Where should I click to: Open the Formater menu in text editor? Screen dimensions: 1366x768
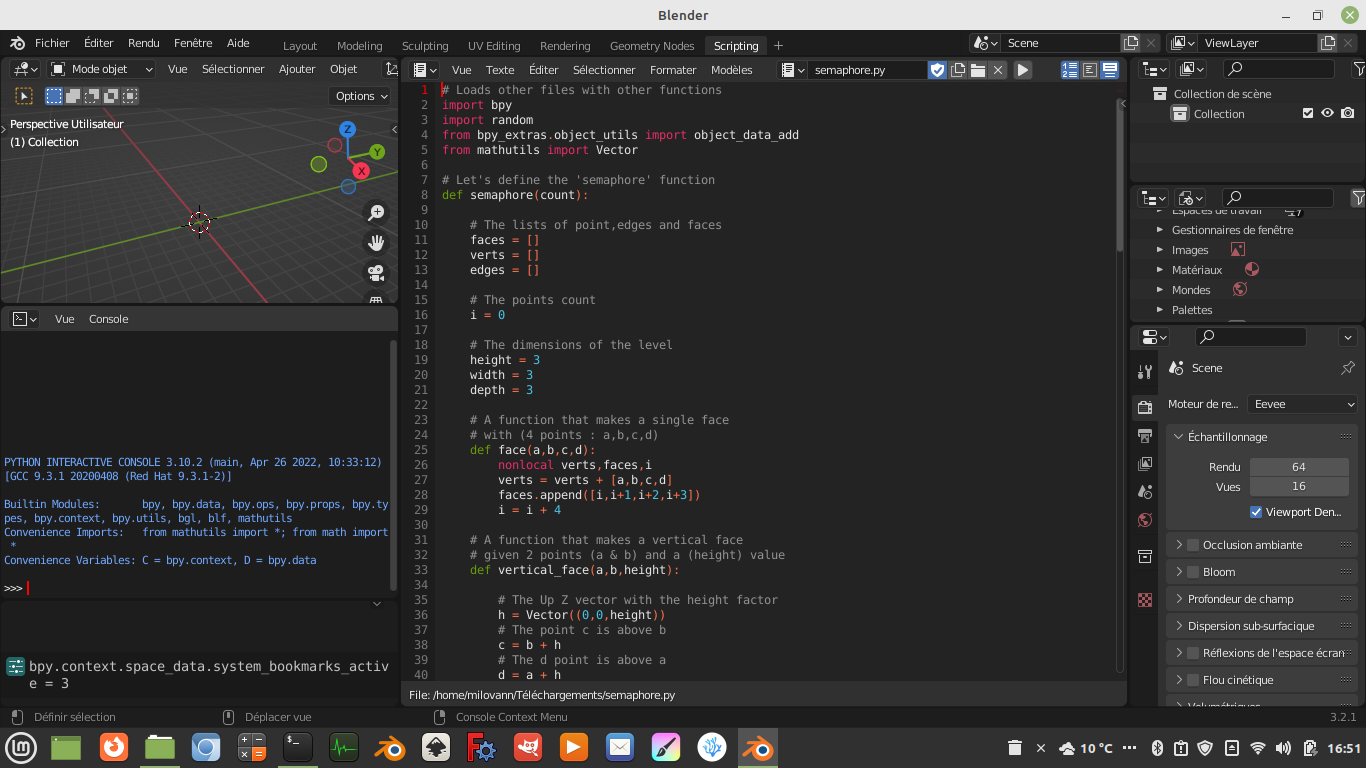click(672, 70)
